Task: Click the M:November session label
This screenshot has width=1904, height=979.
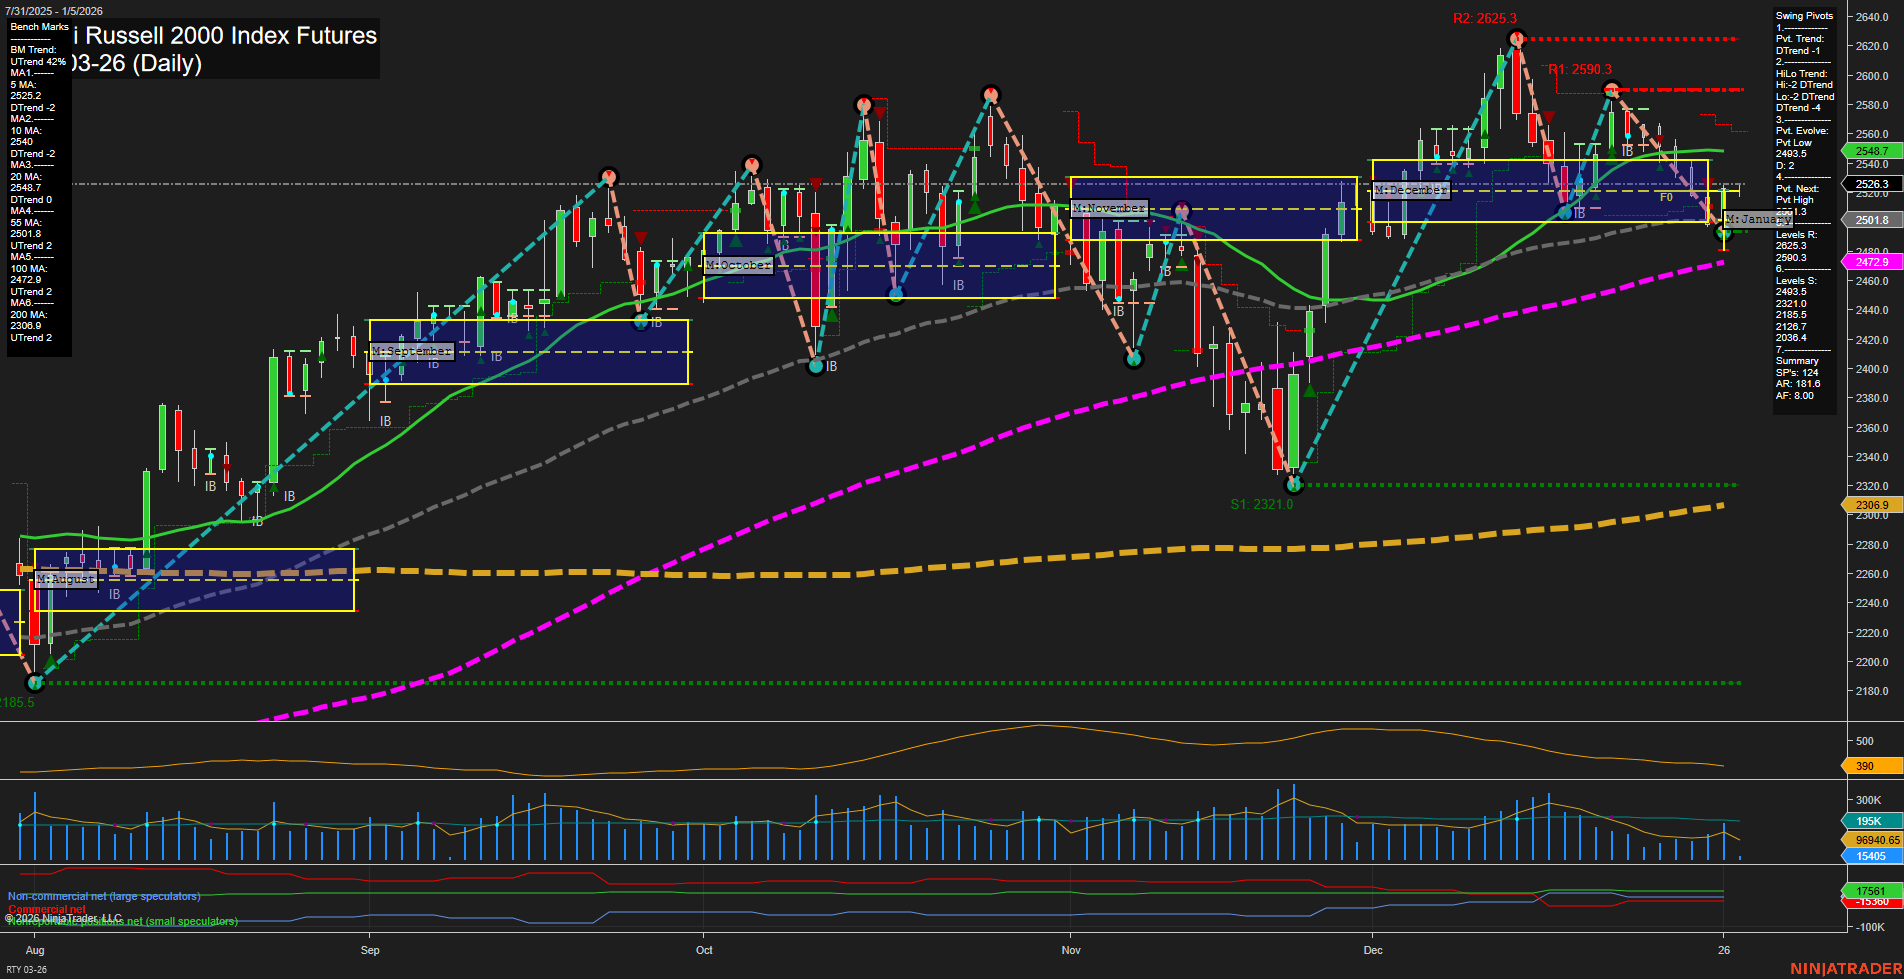Action: 1109,208
